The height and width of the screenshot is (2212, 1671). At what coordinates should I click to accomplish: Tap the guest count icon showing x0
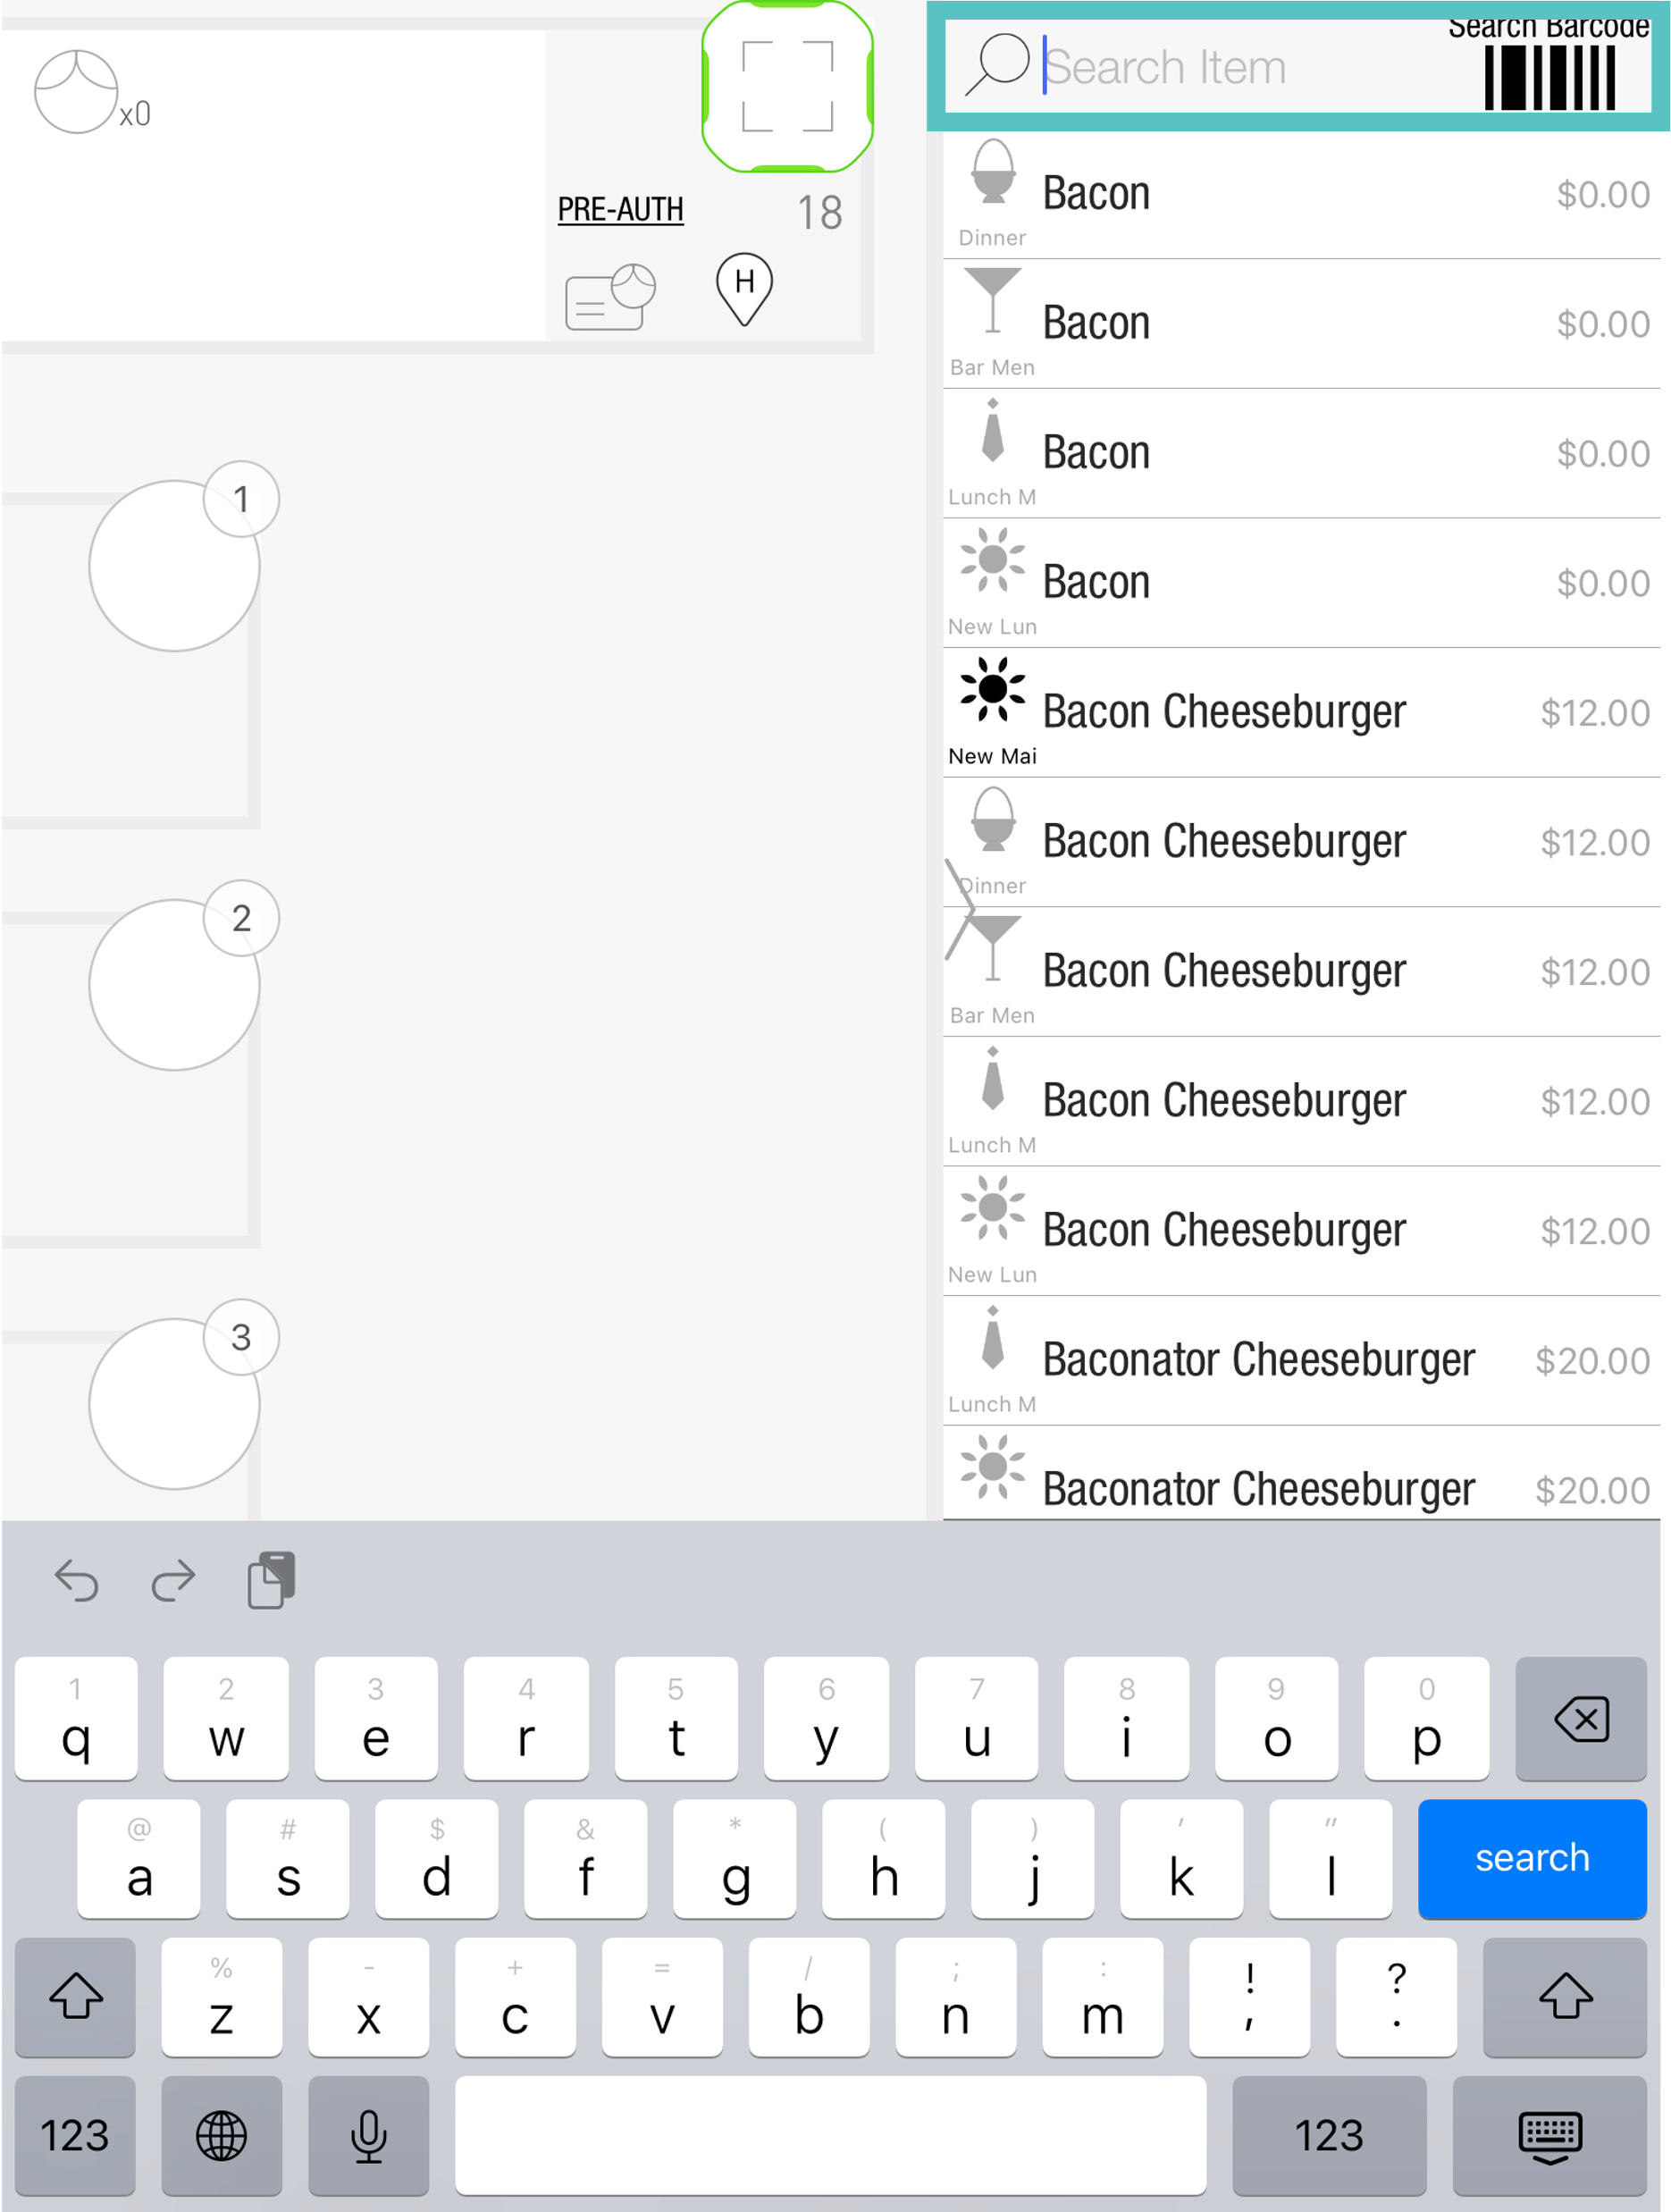[78, 93]
